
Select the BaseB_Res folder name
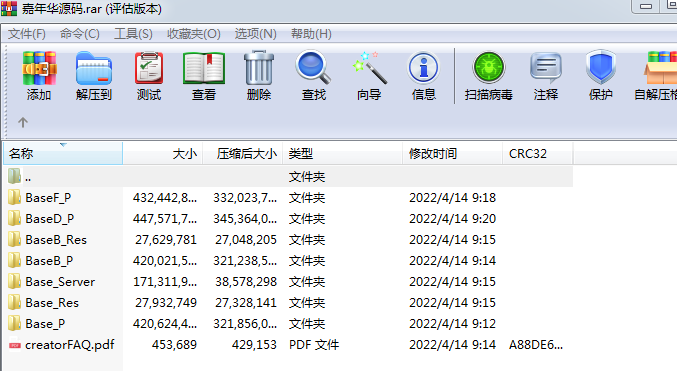click(x=56, y=240)
